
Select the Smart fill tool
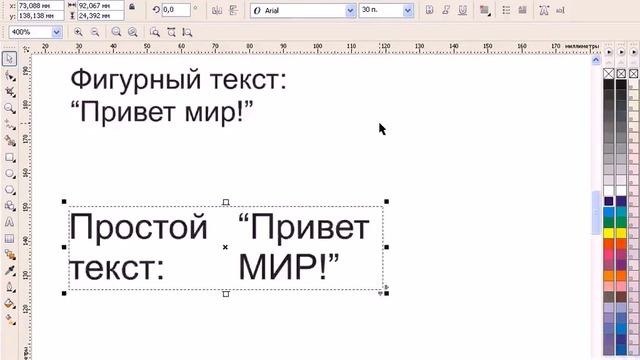10,141
